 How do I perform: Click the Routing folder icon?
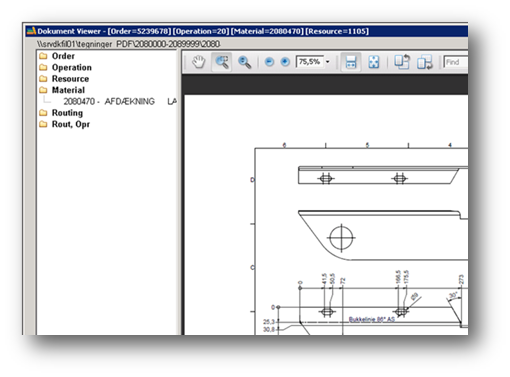tap(43, 113)
